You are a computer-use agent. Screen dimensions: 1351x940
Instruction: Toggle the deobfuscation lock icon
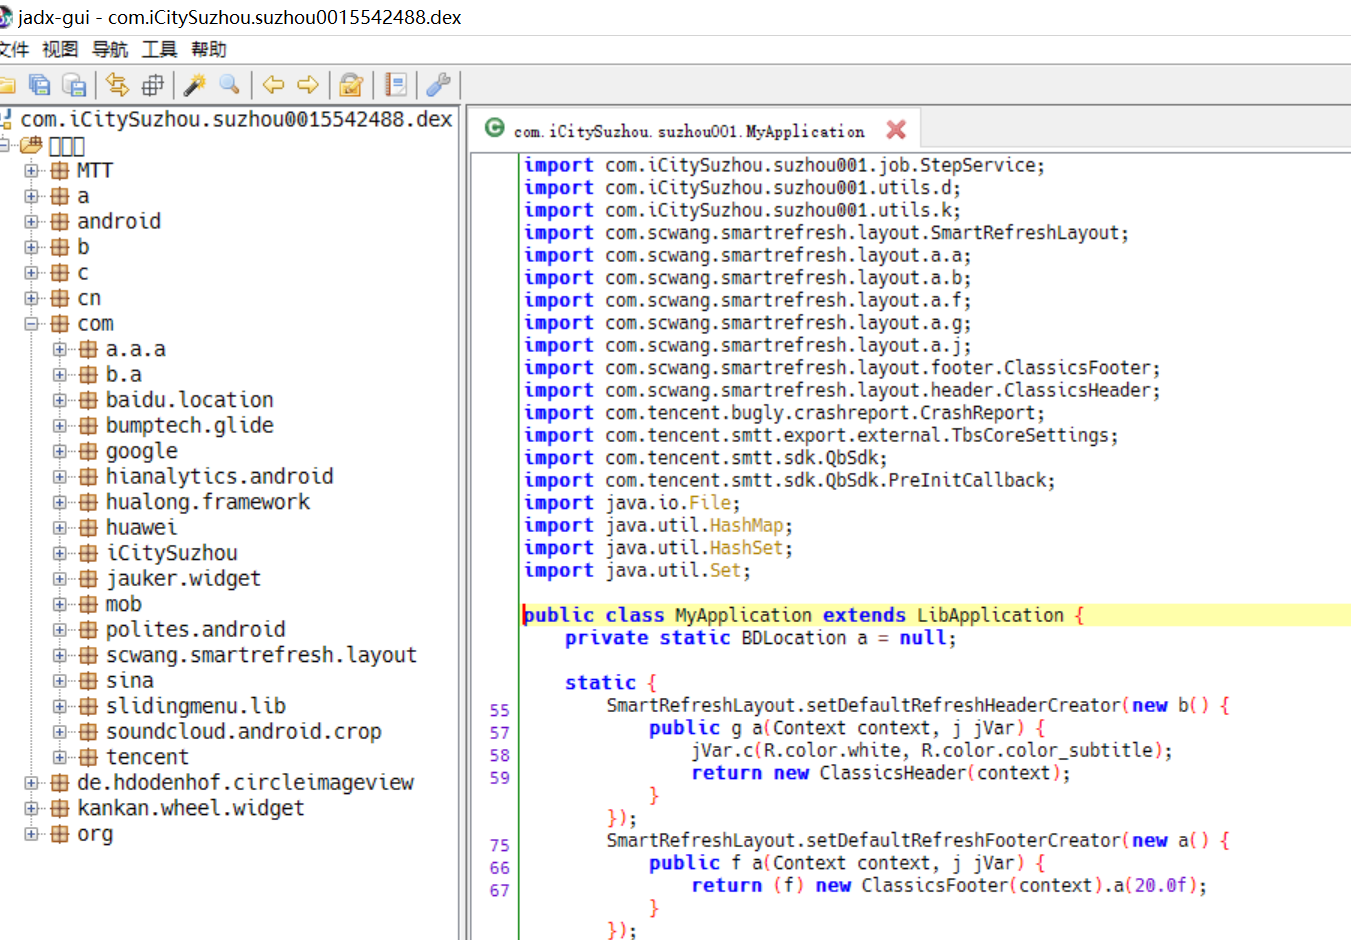pyautogui.click(x=351, y=85)
